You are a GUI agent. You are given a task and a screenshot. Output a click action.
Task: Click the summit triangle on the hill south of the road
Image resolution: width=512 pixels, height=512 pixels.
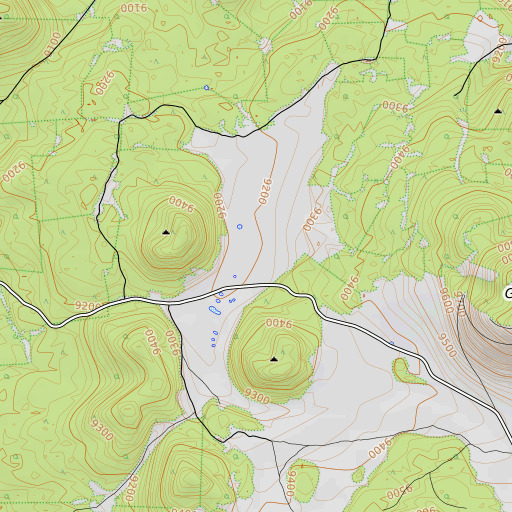274,359
